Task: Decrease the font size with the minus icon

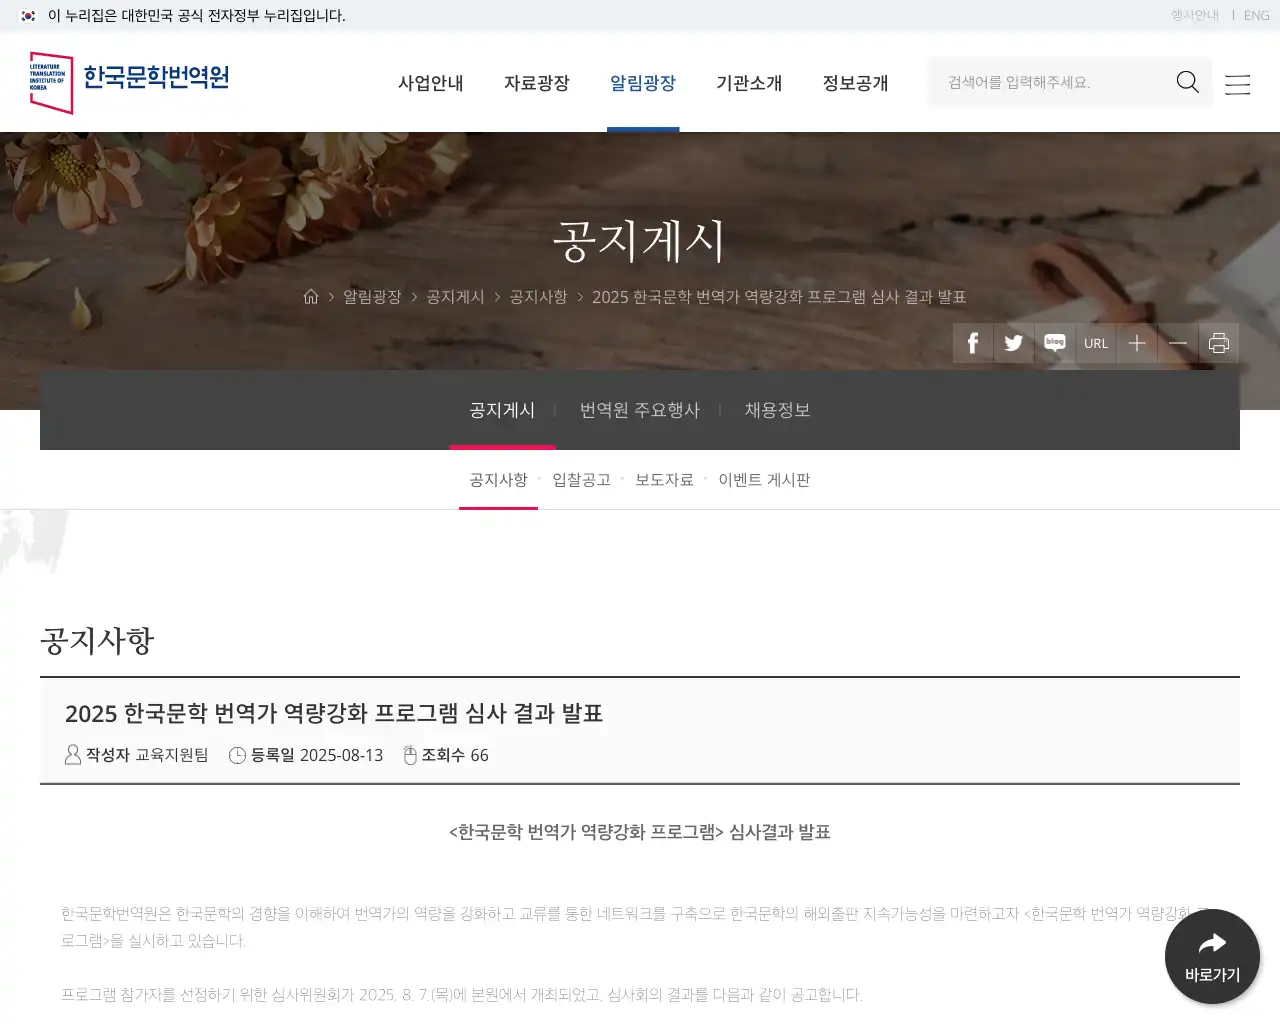Action: coord(1178,343)
